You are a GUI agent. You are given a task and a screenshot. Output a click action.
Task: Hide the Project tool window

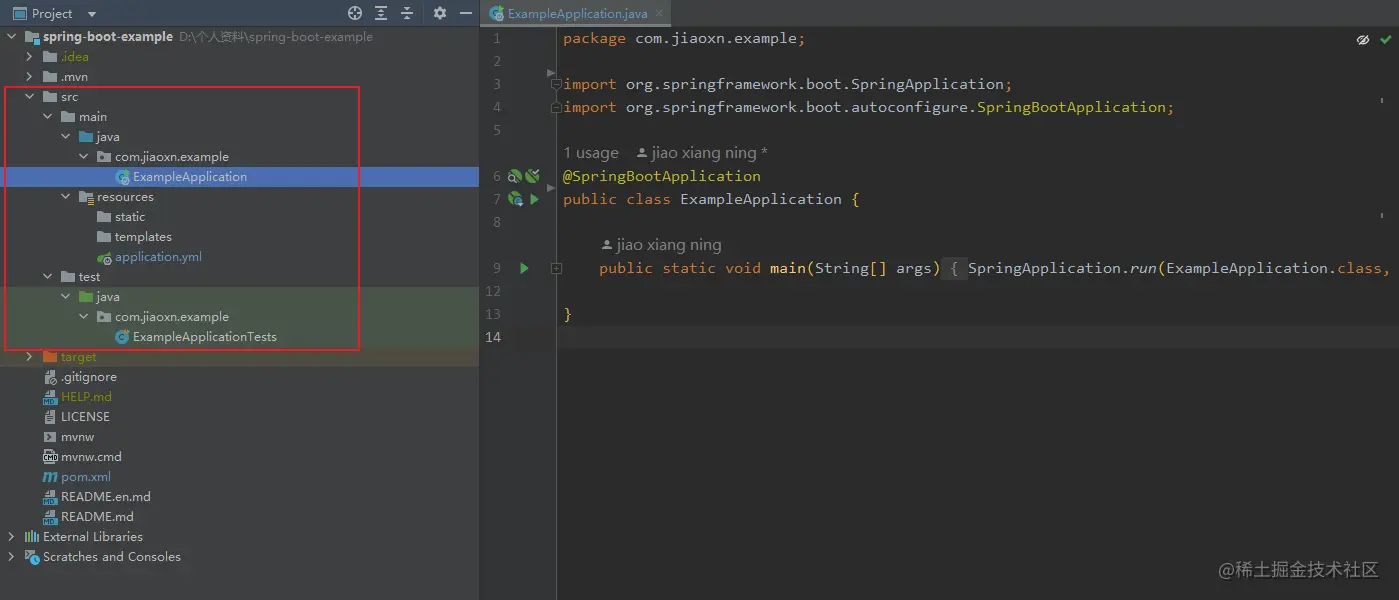[x=466, y=13]
